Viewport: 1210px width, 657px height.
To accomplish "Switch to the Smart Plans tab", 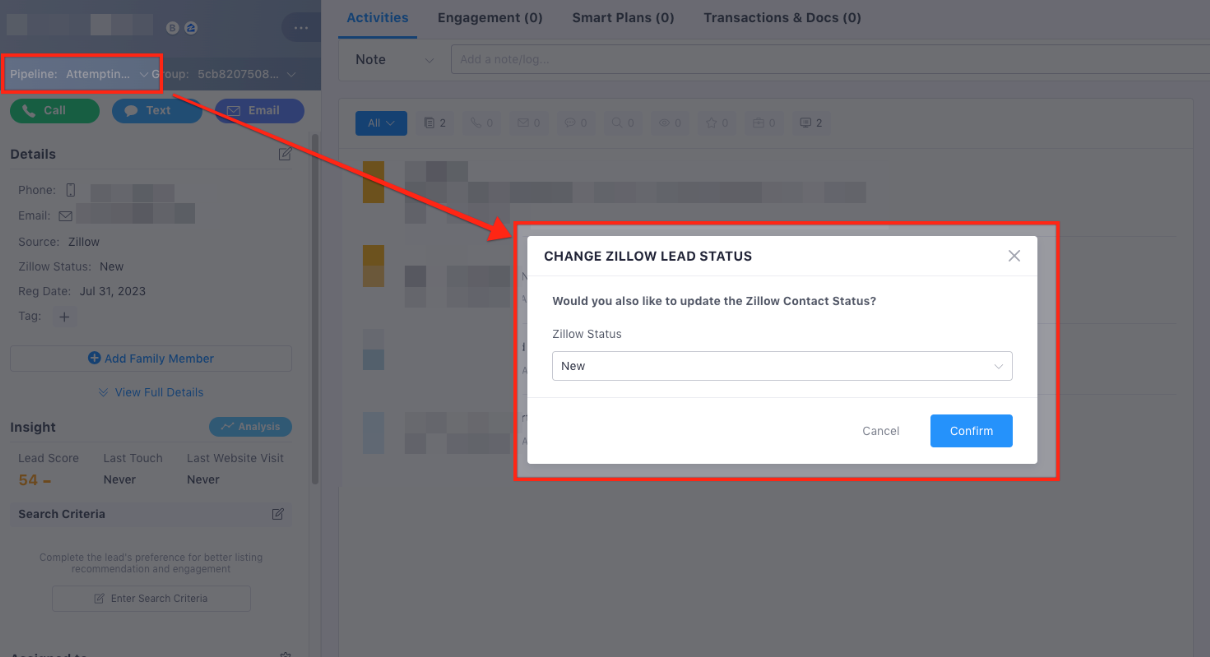I will pos(623,18).
